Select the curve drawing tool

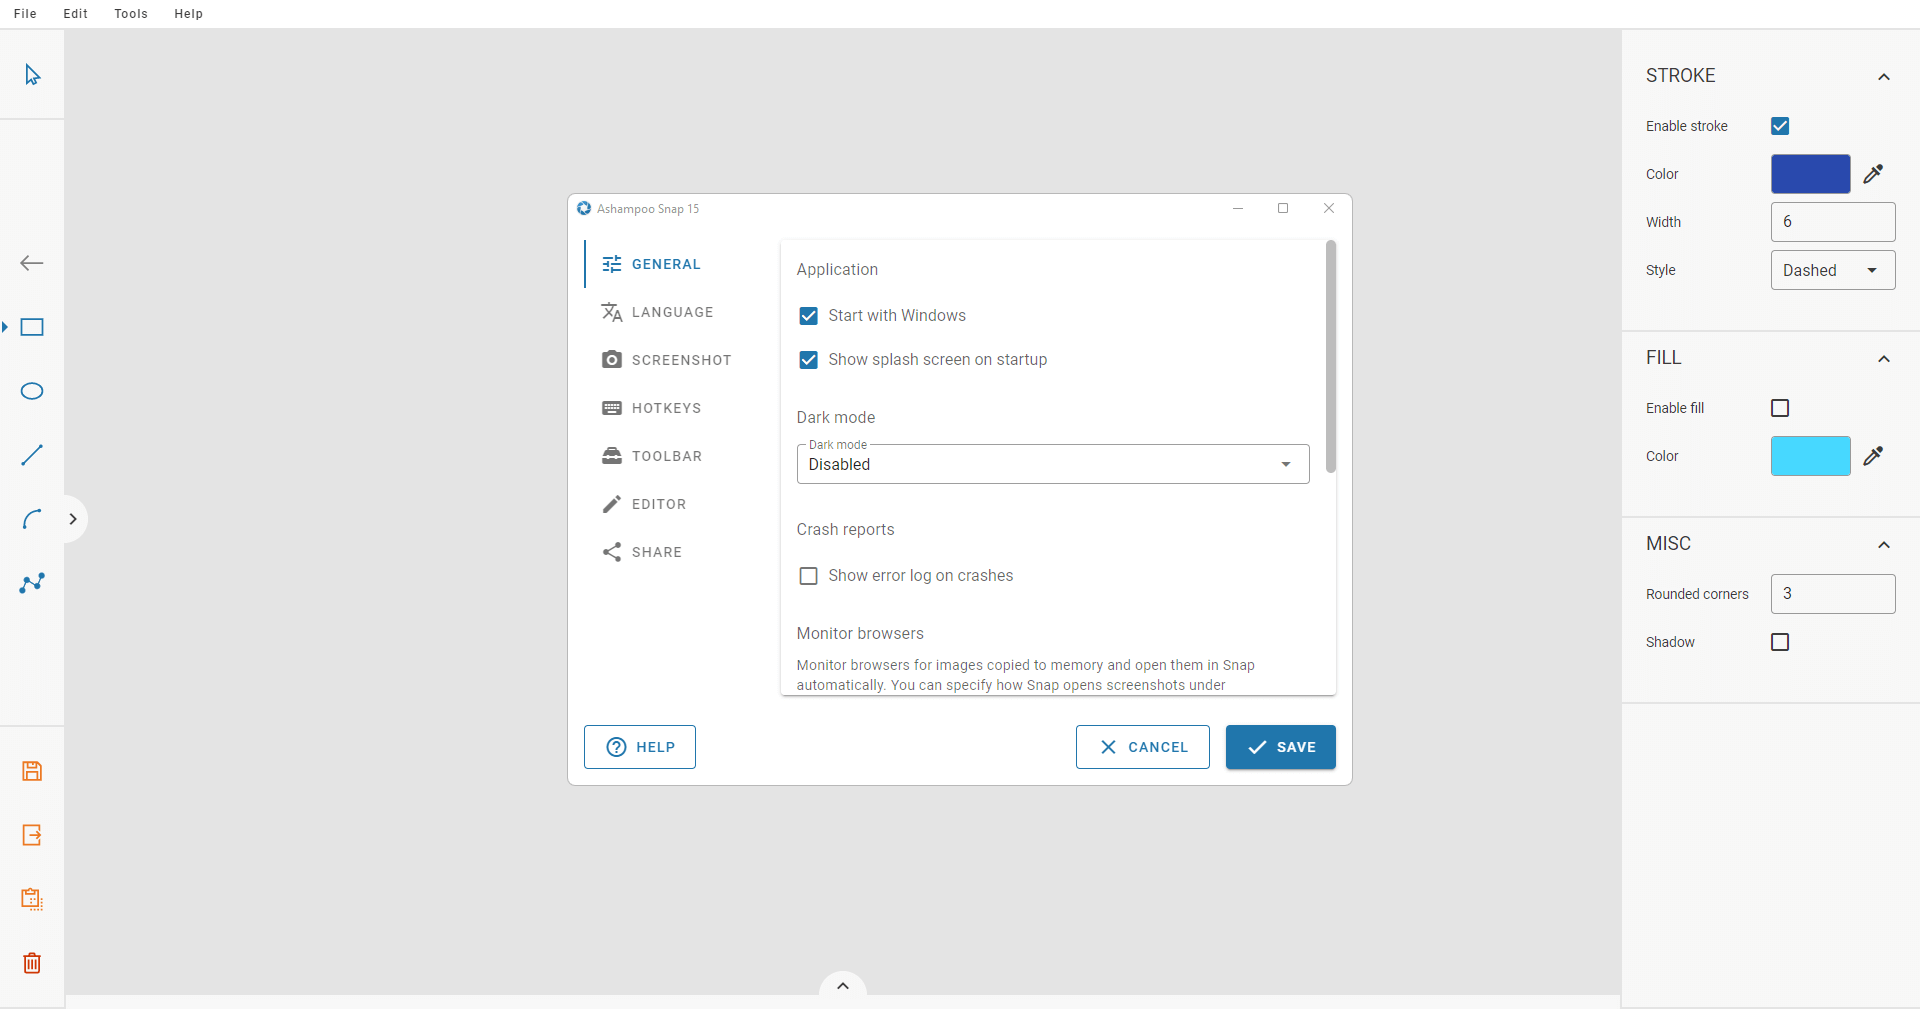click(x=32, y=519)
